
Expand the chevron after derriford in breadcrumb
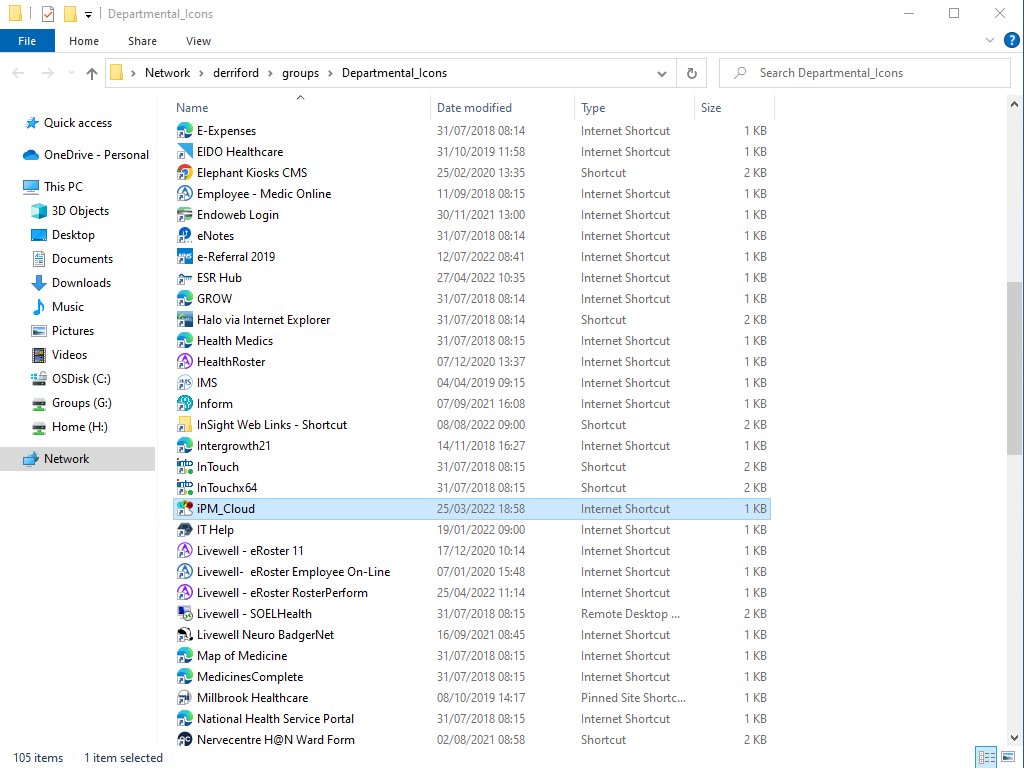pos(270,73)
